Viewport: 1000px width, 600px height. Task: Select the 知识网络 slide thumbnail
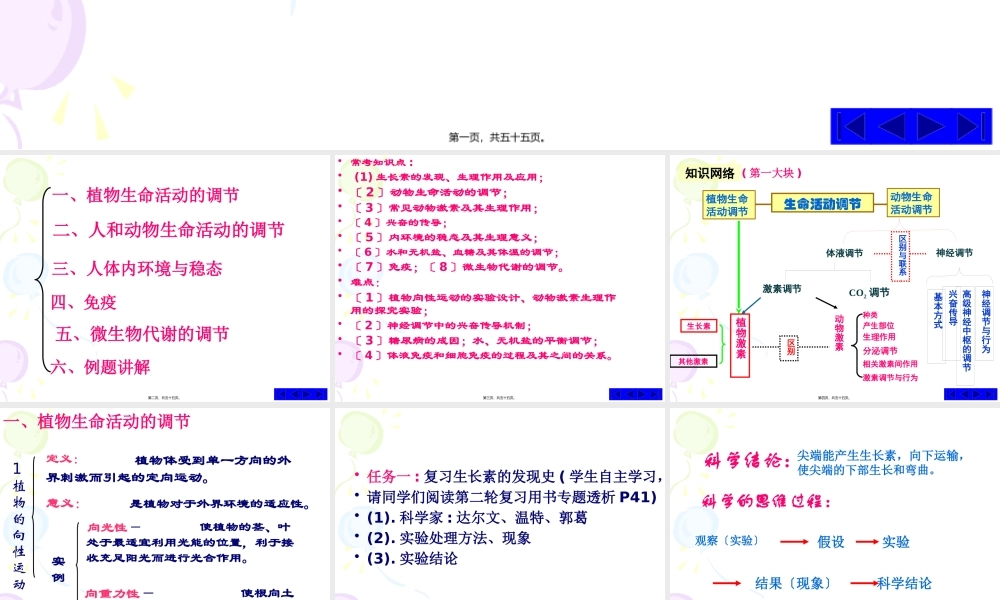(x=835, y=275)
